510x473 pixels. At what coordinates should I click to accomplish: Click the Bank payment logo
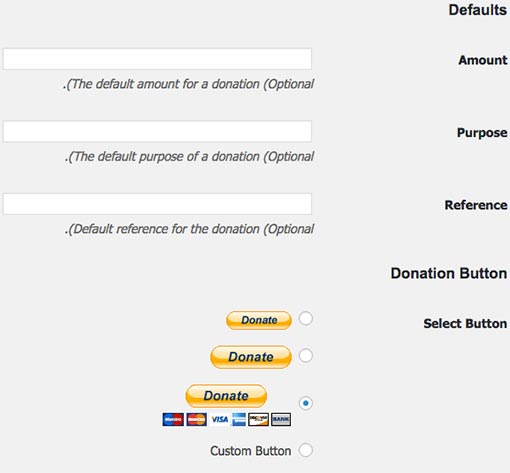tap(281, 419)
